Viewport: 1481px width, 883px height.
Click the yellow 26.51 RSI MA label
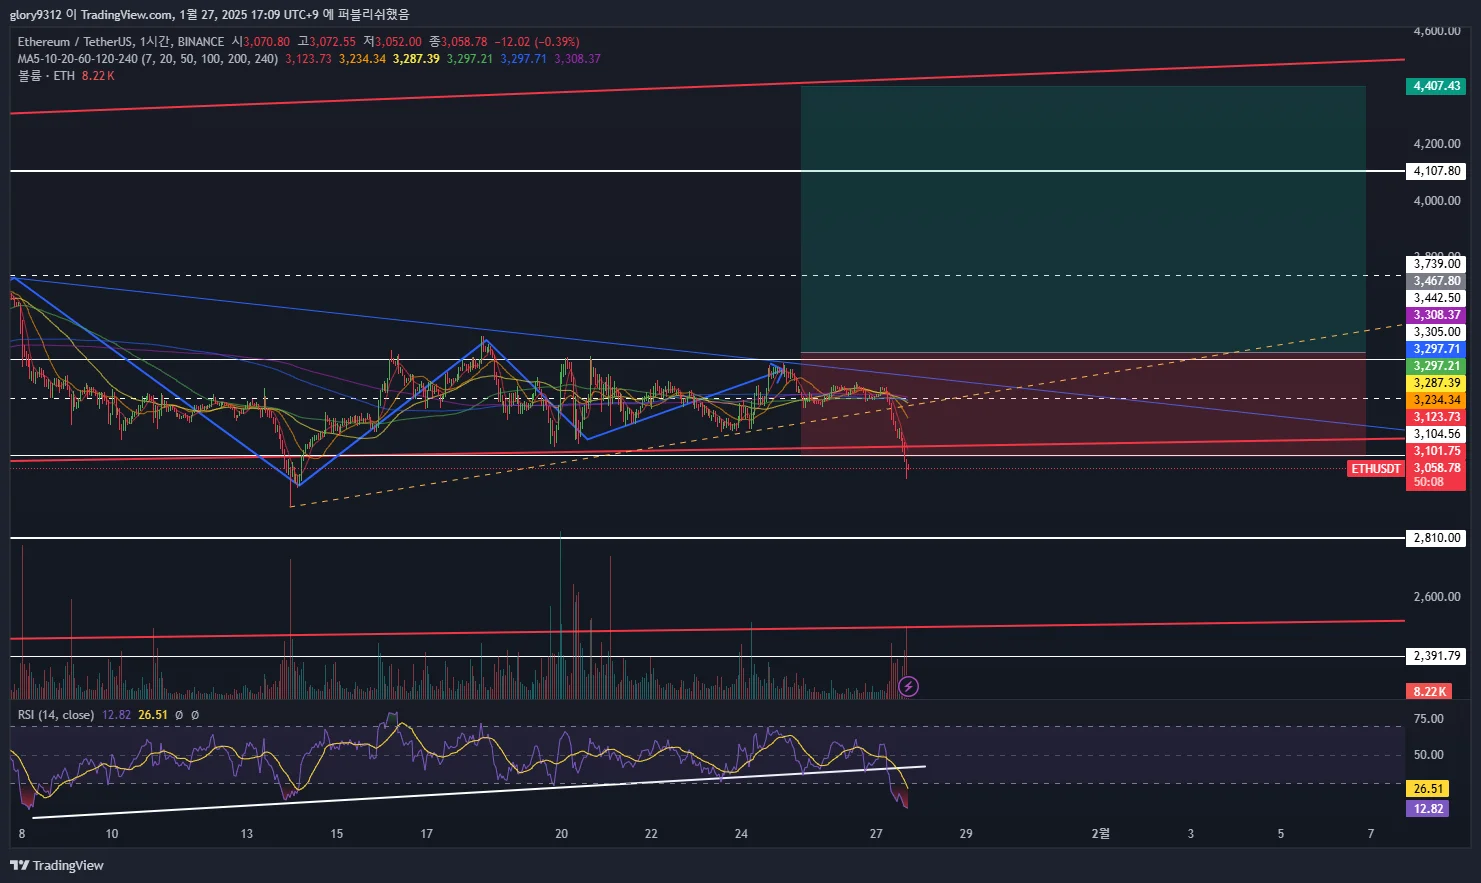coord(1428,789)
